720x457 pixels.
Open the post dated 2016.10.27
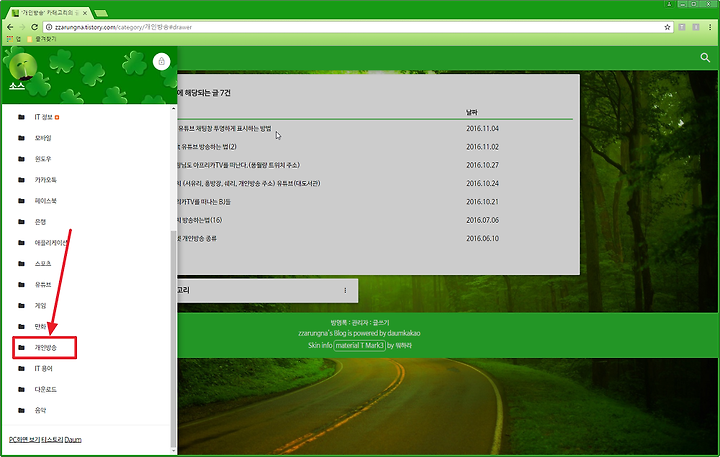click(x=238, y=165)
